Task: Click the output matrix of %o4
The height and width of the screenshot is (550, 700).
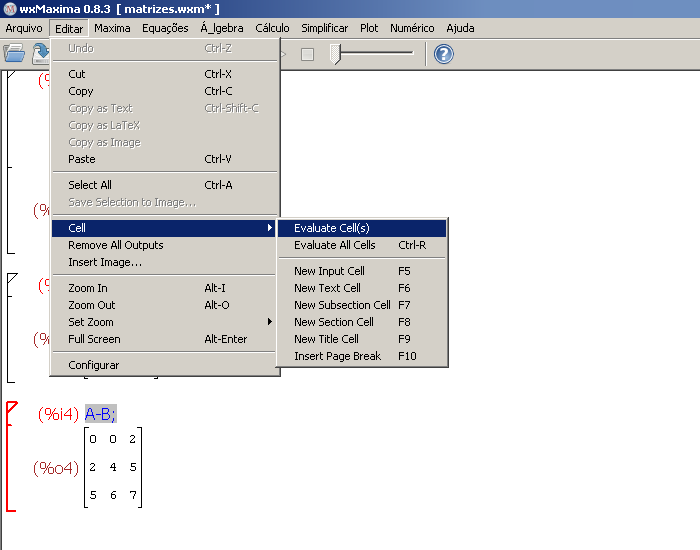Action: 113,467
